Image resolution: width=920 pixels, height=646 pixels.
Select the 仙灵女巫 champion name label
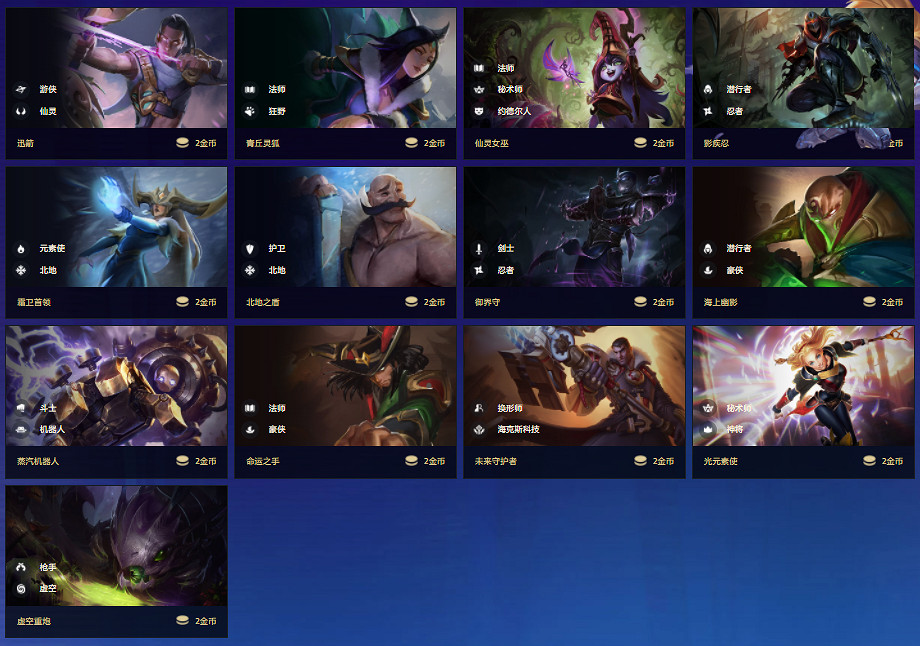492,143
